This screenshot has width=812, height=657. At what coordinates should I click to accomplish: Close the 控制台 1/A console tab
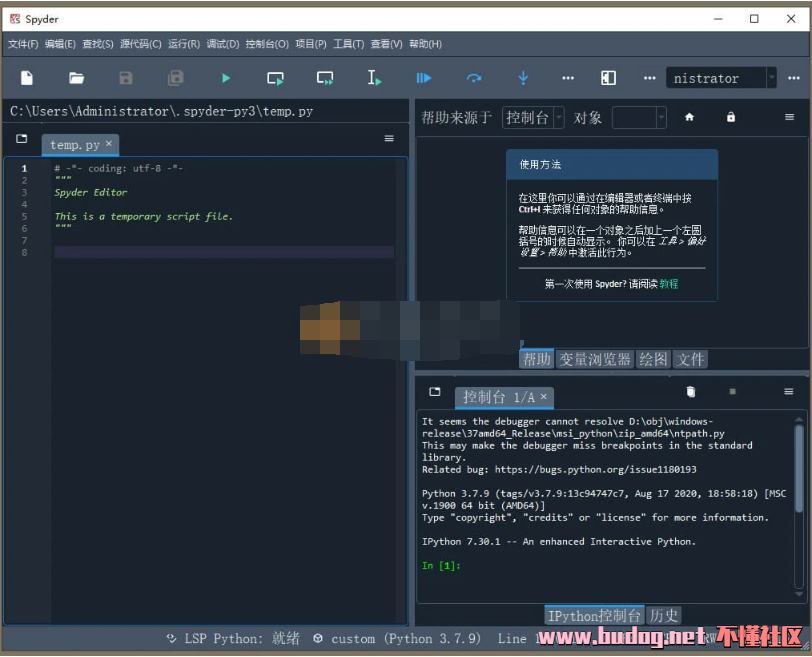[x=544, y=397]
